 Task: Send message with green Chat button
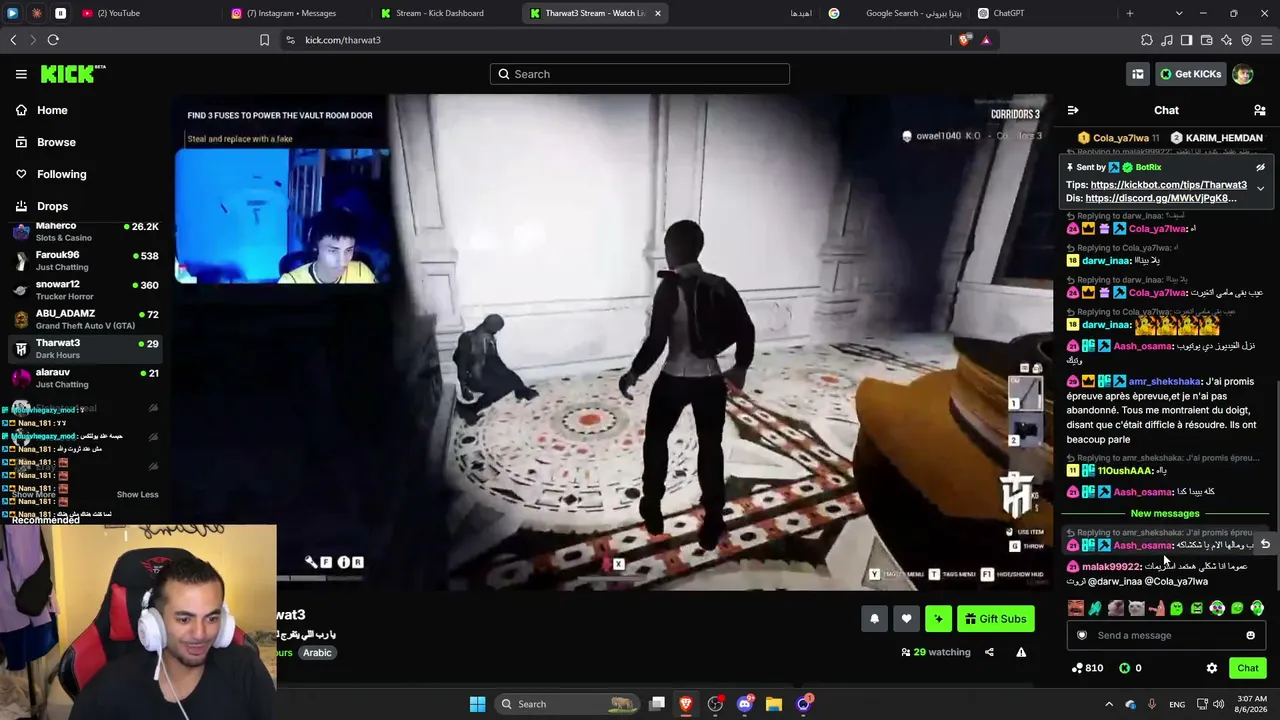(1248, 668)
